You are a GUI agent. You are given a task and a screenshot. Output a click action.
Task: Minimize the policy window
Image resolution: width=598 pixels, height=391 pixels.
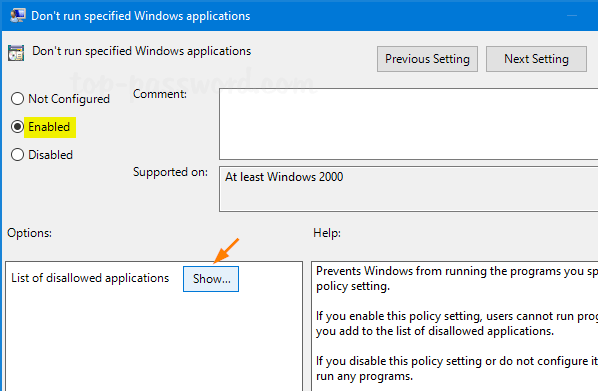coord(572,16)
